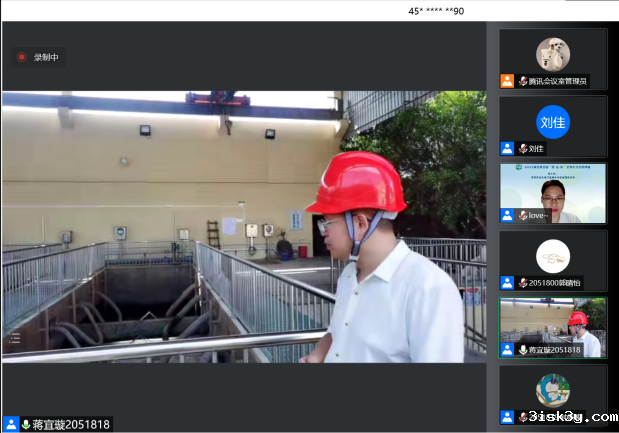This screenshot has width=619, height=433.
Task: Click the red recording dot icon
Action: tap(22, 57)
